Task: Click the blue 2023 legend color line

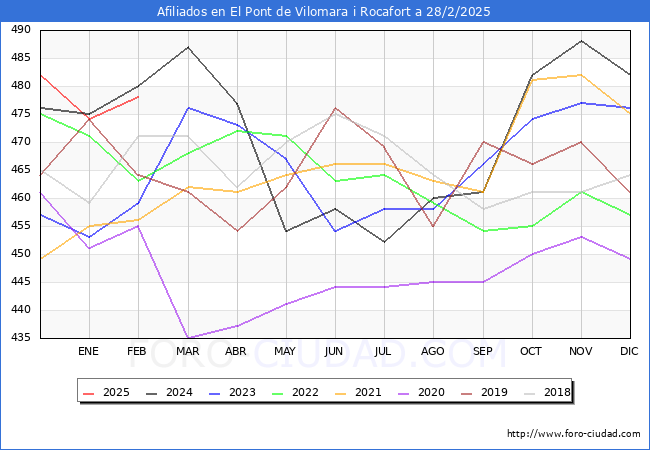Action: click(x=215, y=393)
